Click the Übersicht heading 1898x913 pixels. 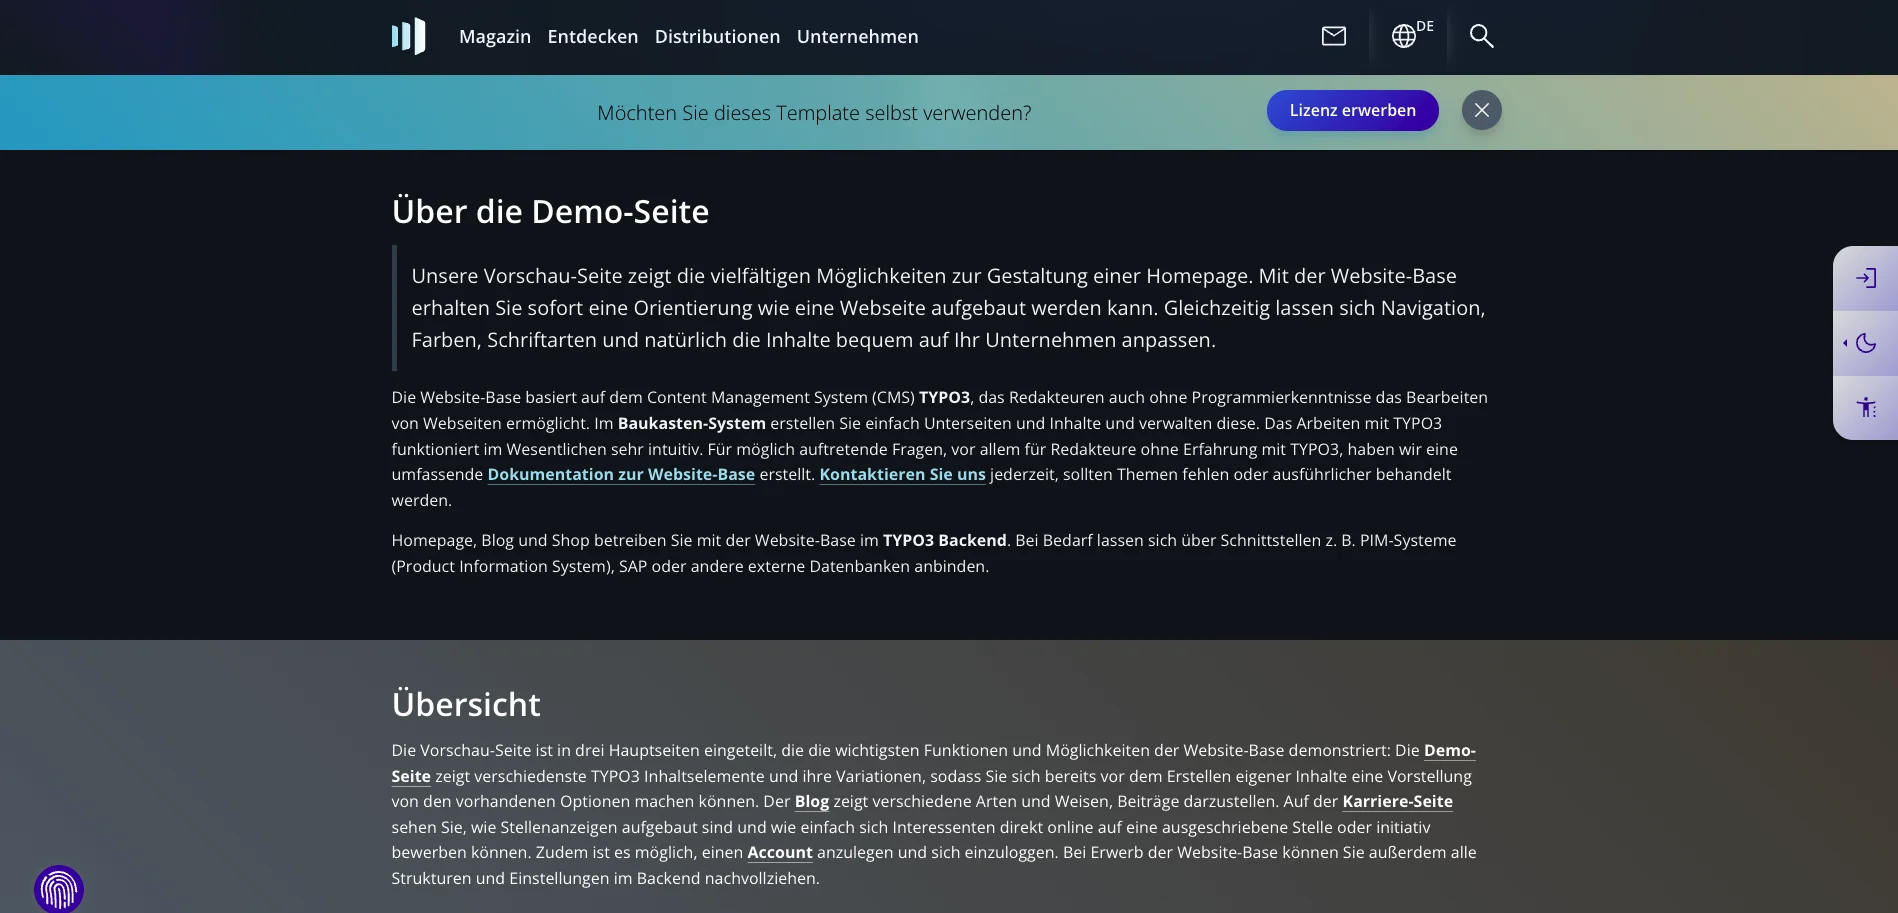point(466,704)
